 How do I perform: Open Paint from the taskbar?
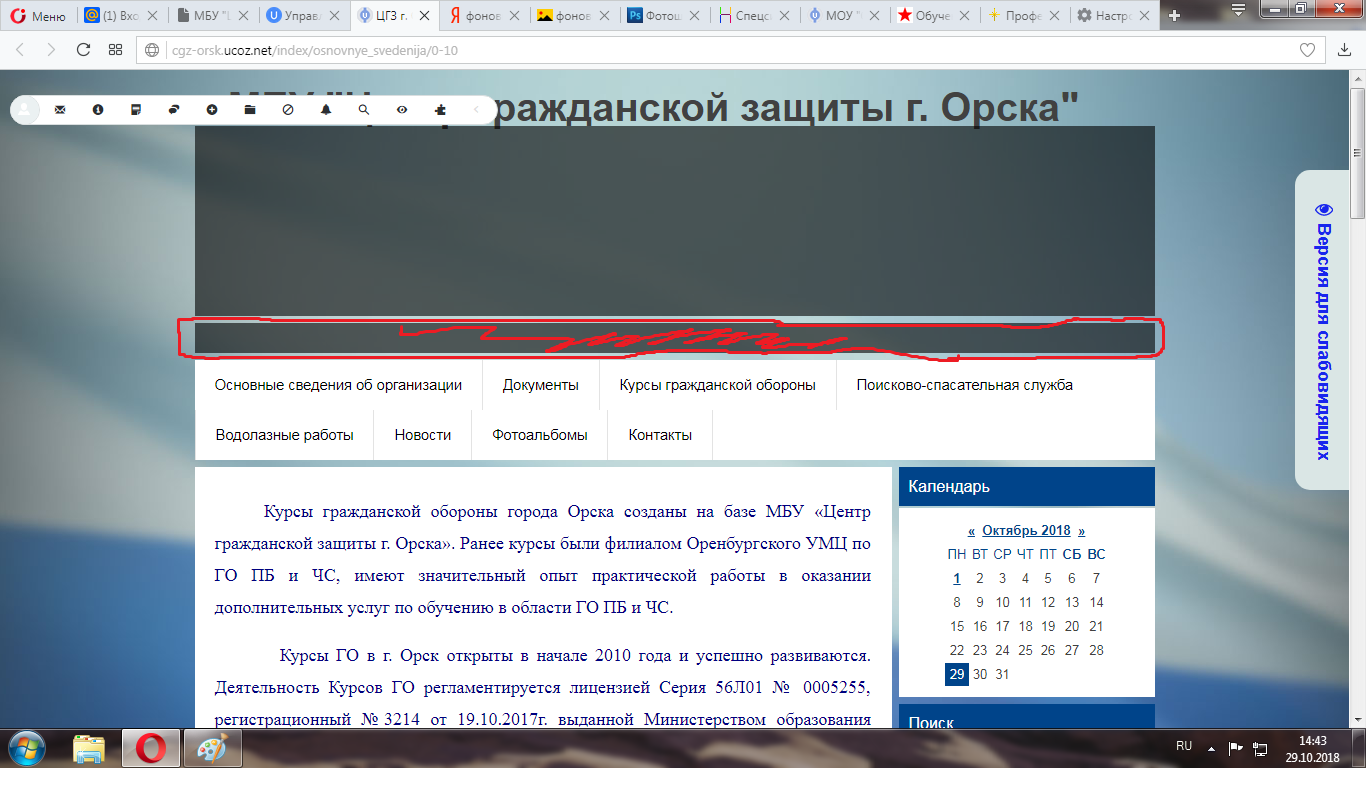pyautogui.click(x=212, y=749)
